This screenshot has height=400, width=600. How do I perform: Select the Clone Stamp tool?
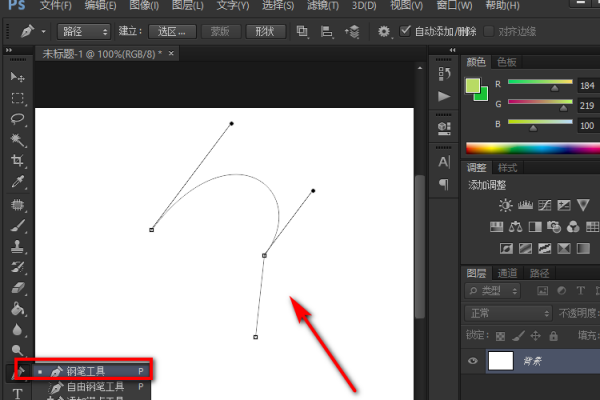[x=17, y=247]
